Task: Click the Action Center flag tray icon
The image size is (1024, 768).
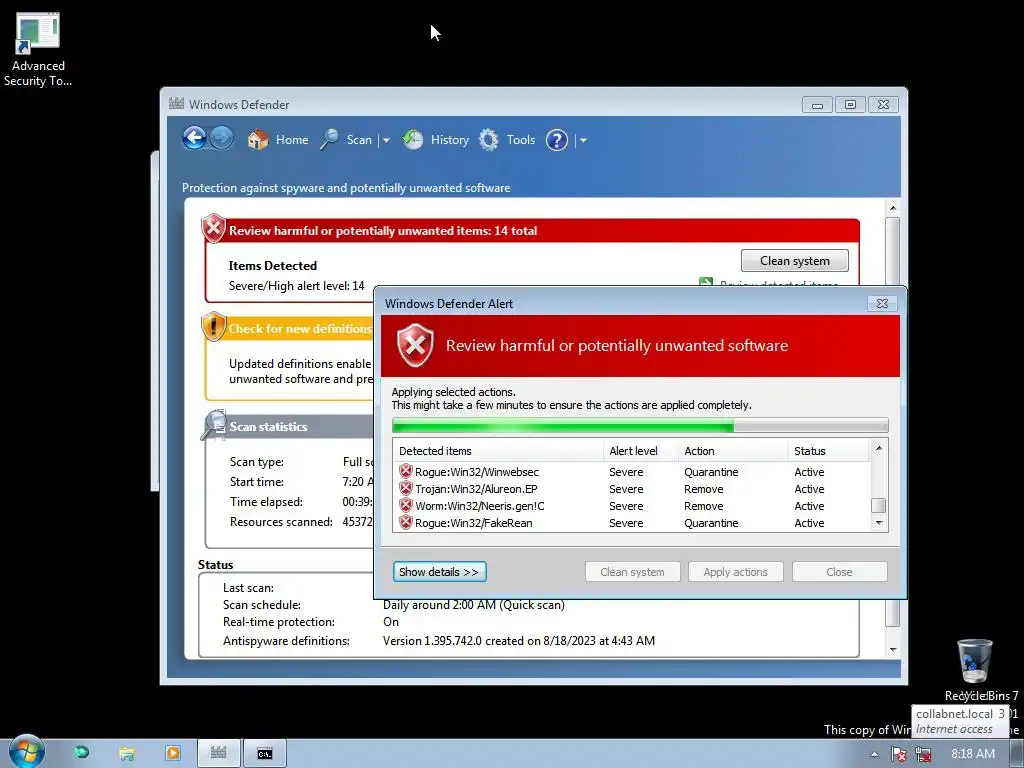Action: point(899,754)
